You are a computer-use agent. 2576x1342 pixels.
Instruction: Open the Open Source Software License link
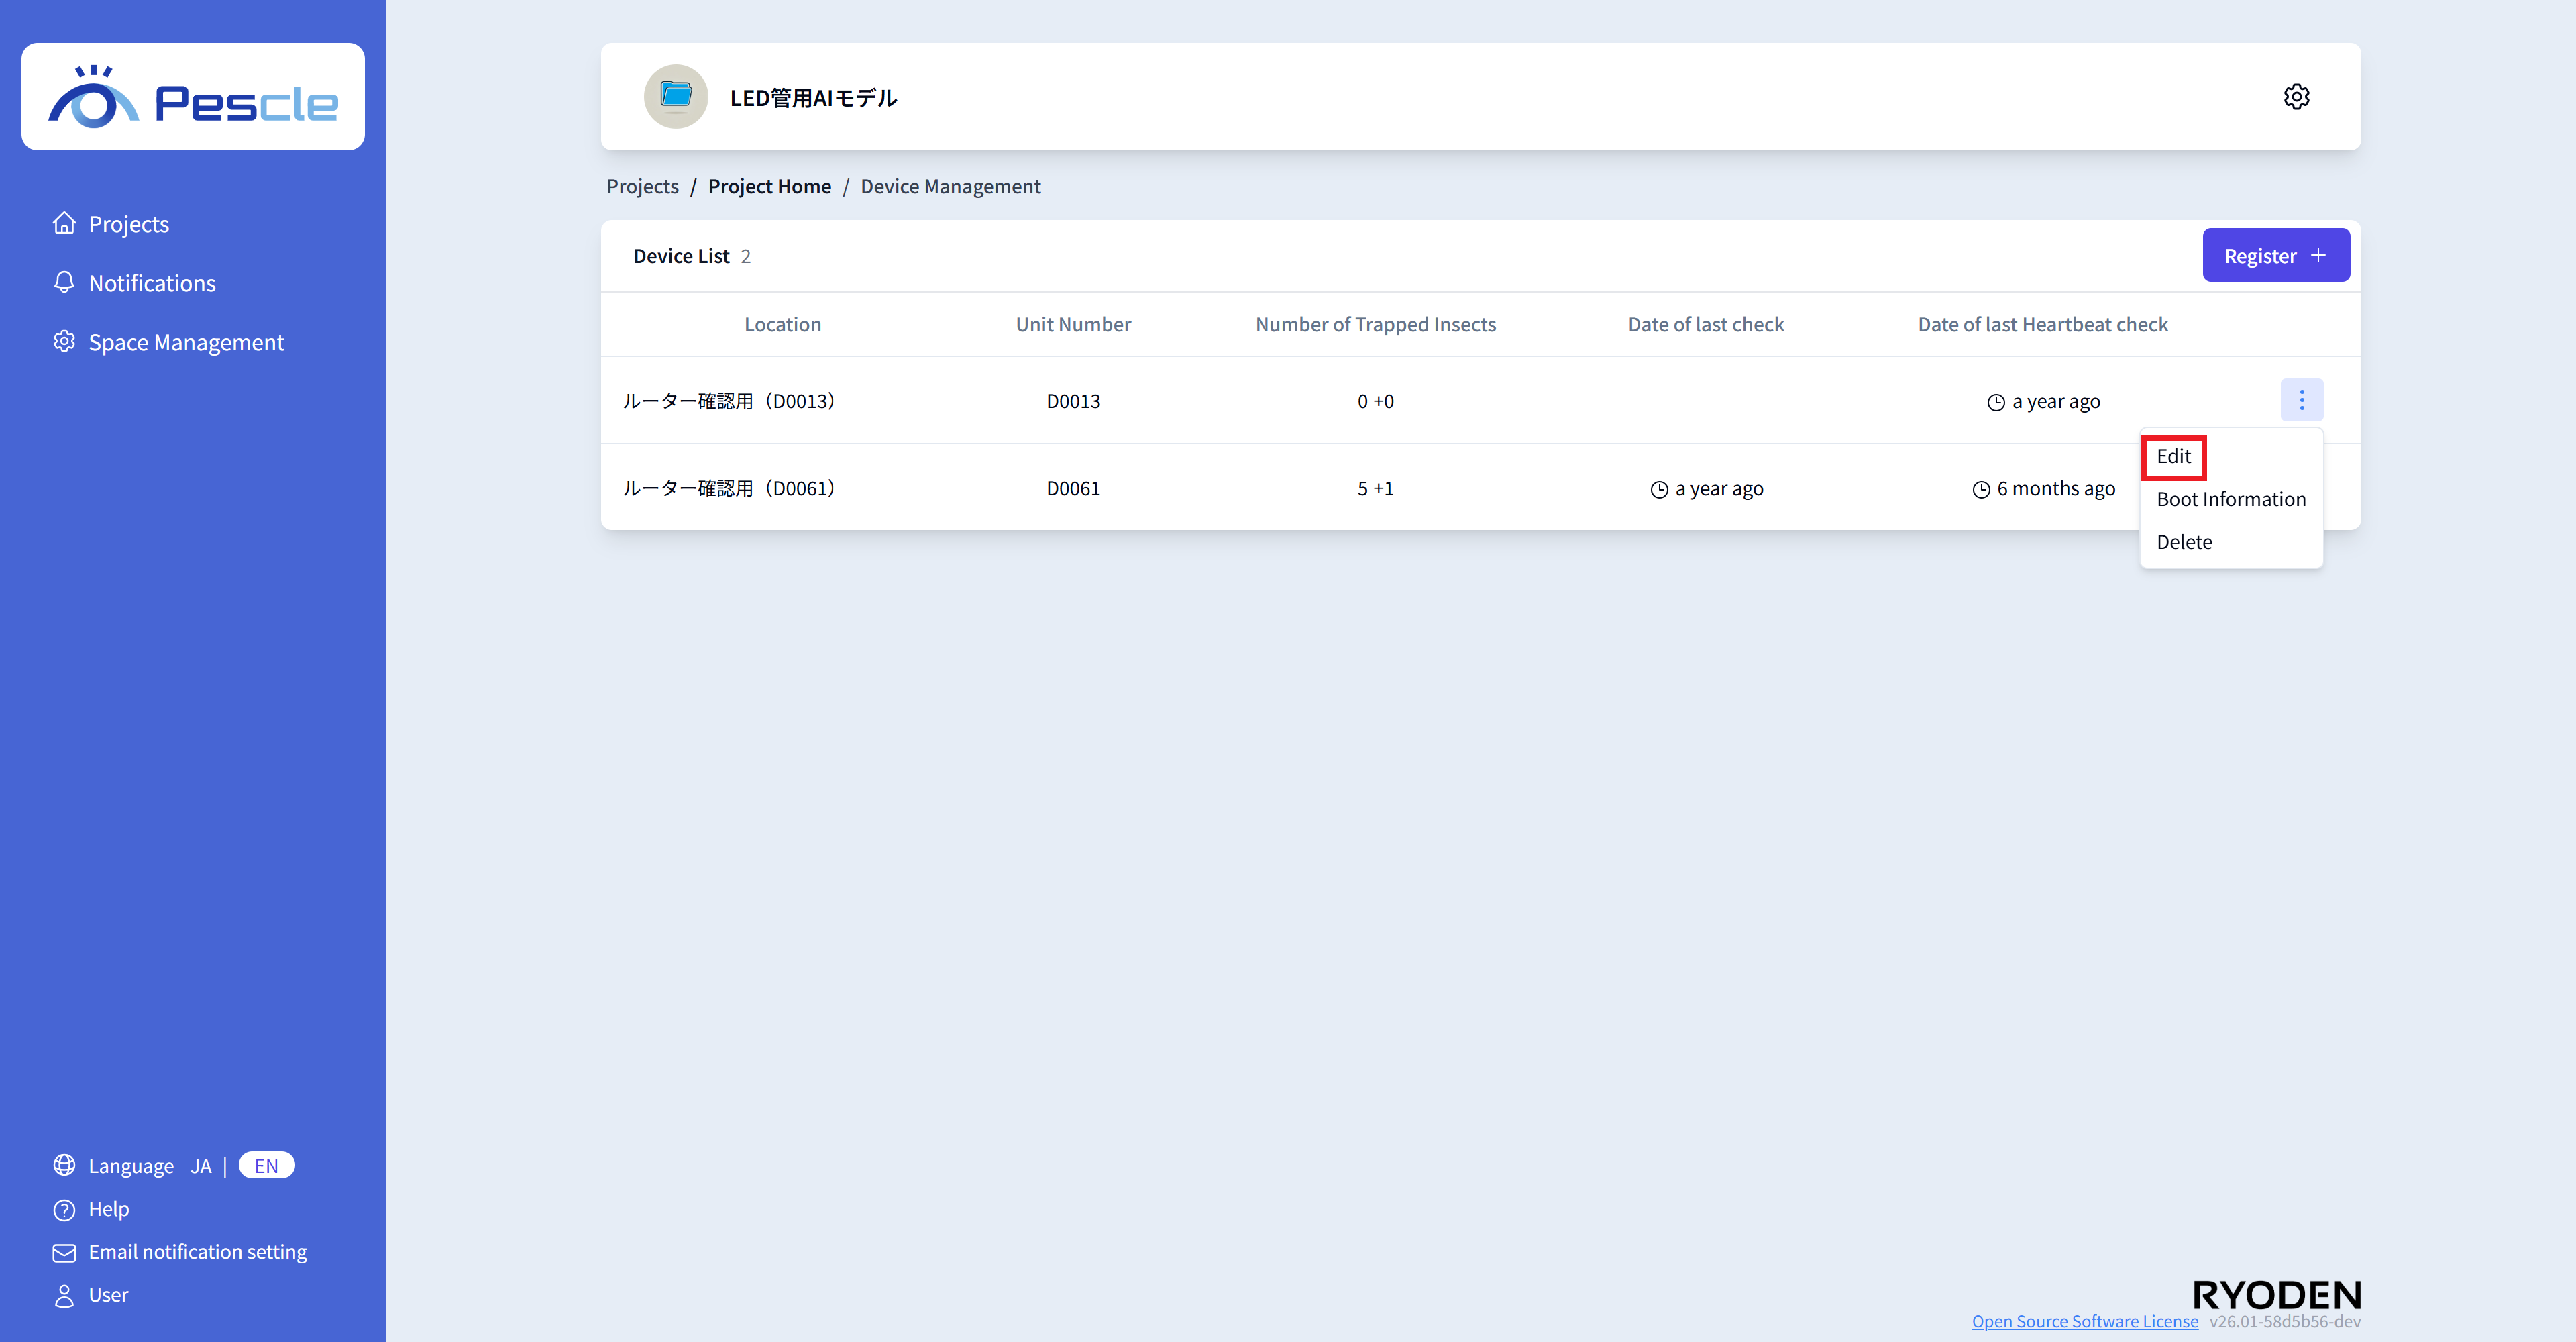coord(2084,1321)
